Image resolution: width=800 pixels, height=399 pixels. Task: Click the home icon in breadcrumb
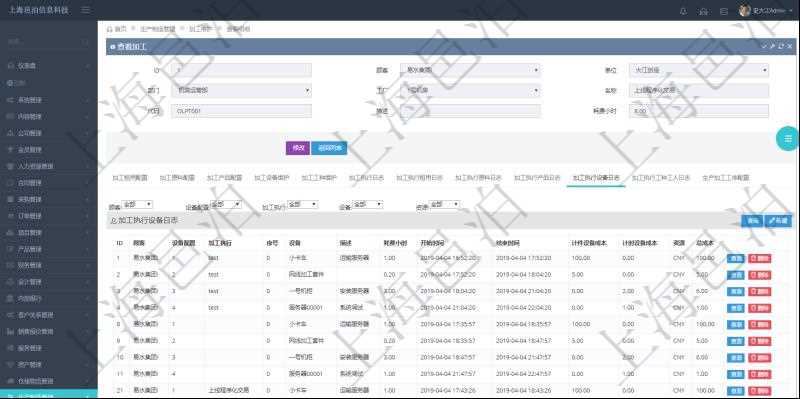point(110,29)
